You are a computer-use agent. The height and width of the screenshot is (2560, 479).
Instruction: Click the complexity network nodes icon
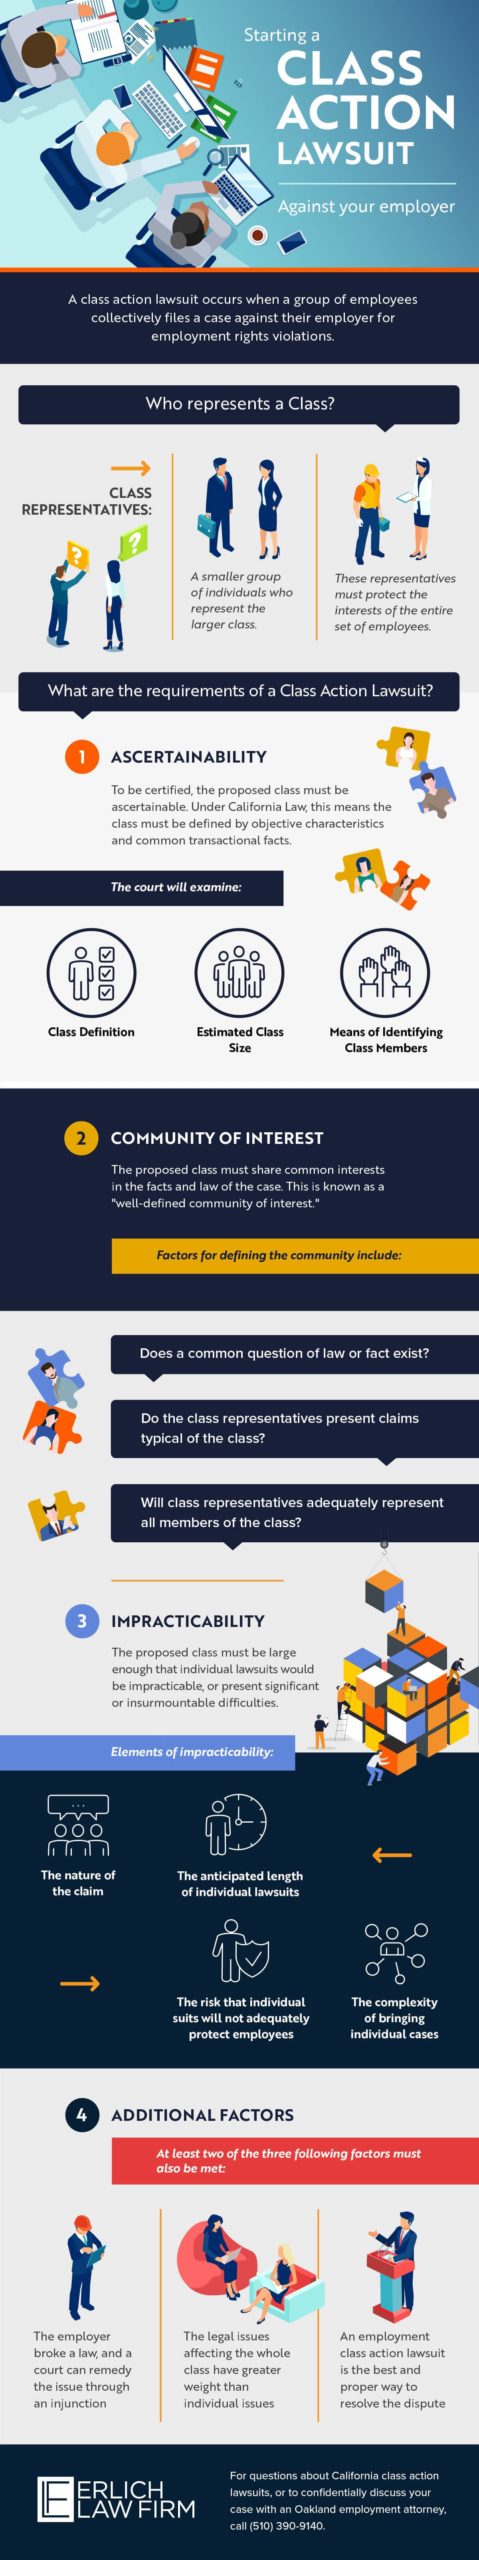[395, 1952]
